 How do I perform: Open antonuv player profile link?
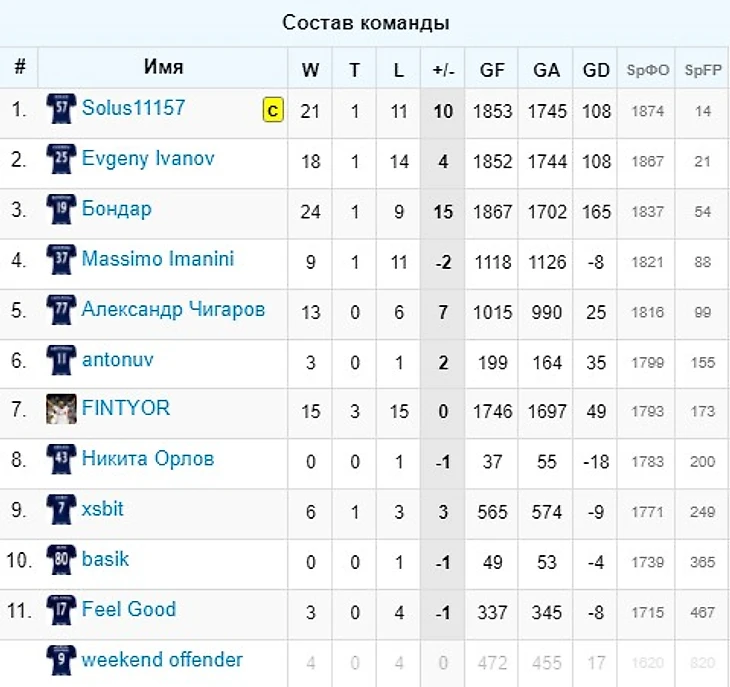(118, 359)
